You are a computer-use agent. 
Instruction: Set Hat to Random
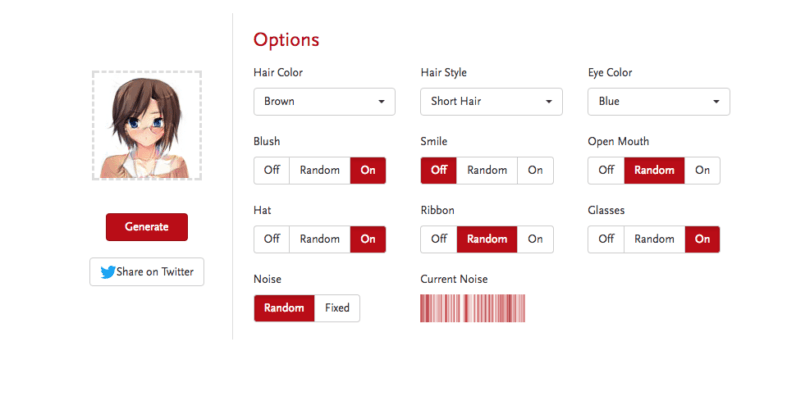pos(319,239)
